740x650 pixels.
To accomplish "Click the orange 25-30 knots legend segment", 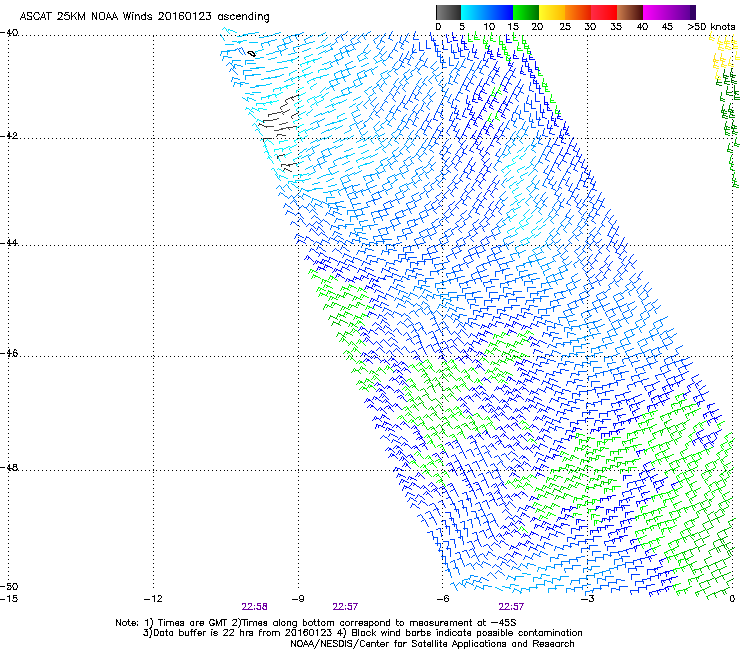I will pyautogui.click(x=578, y=12).
